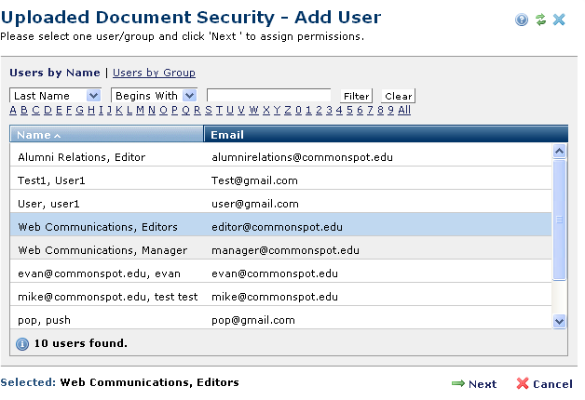Click the info icon beside users found
Viewport: 585px width, 400px height.
click(x=22, y=344)
